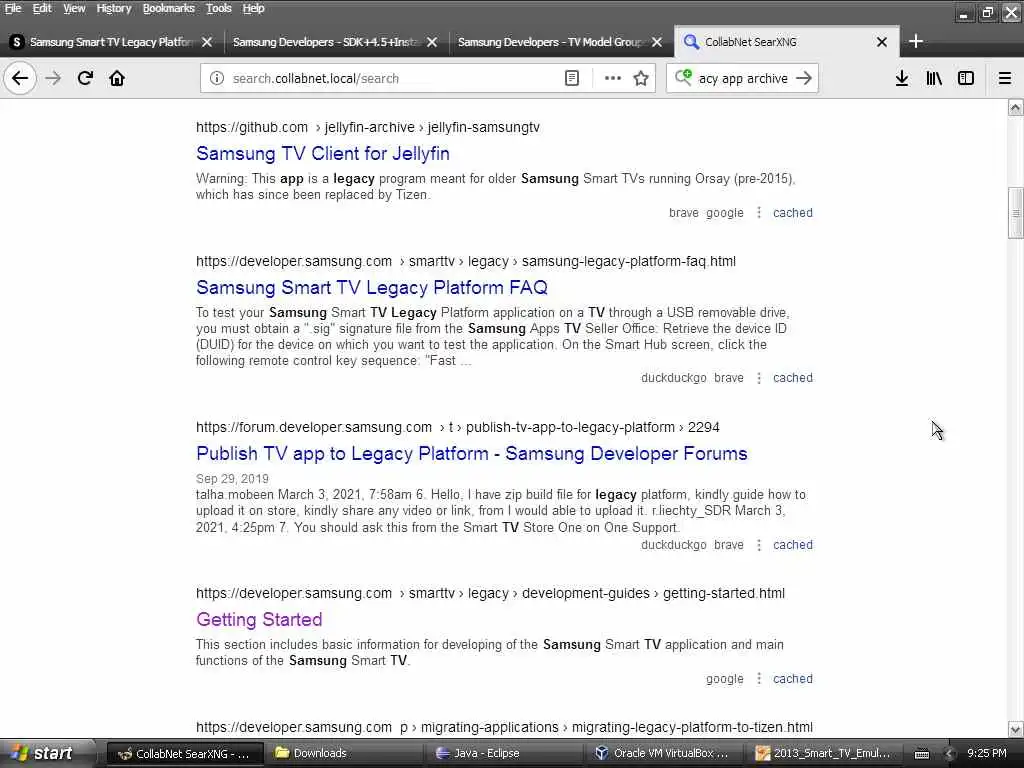Screen dimensions: 1024x768
Task: Expand options dots on Publish TV app result
Action: coord(759,545)
